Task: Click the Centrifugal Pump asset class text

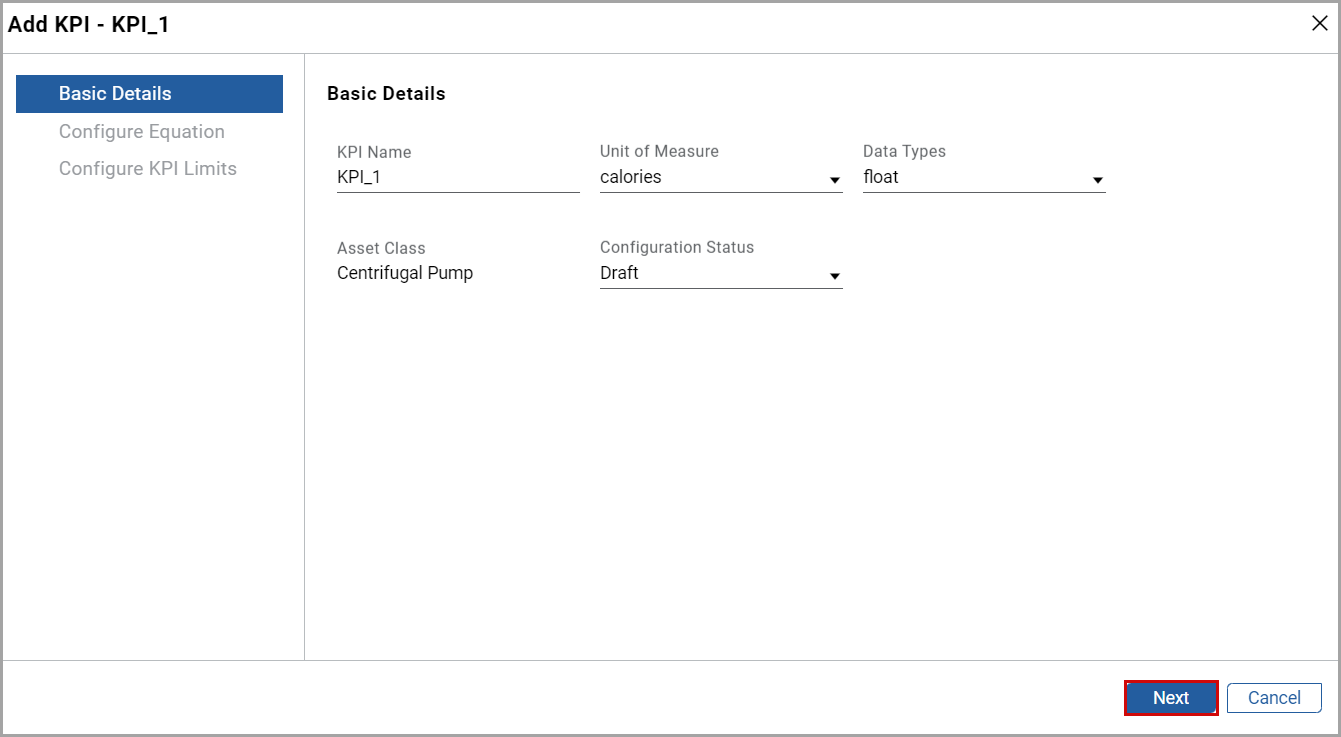Action: click(x=405, y=272)
